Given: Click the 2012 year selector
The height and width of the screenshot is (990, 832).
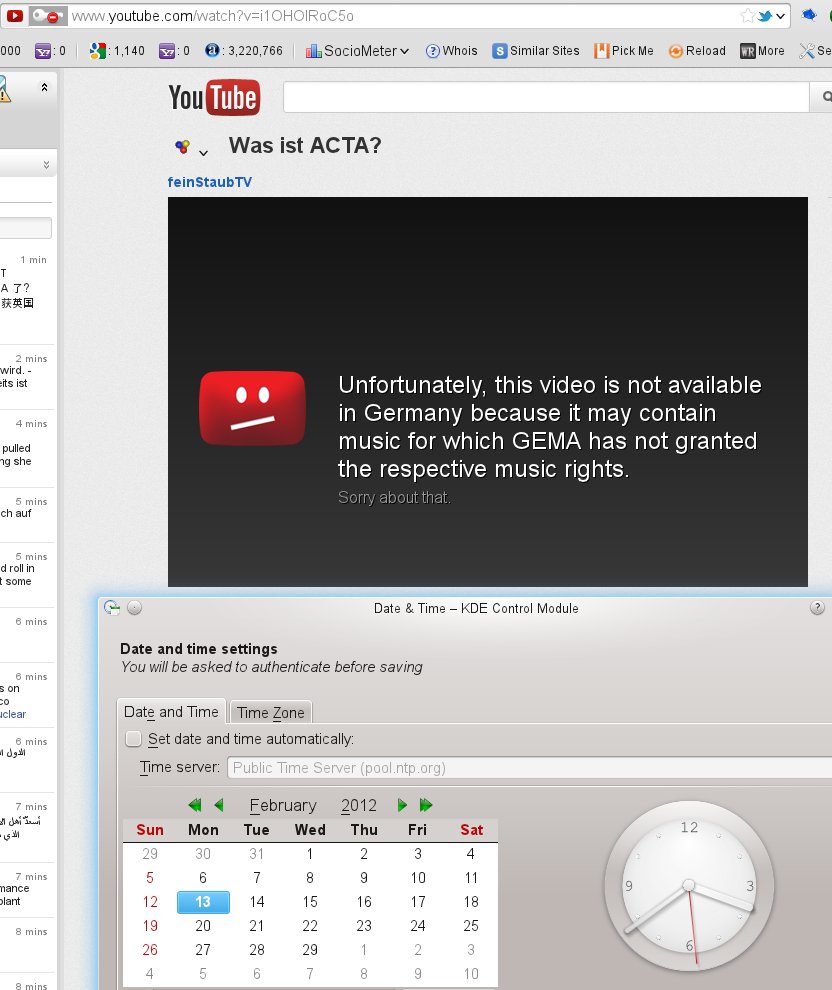Looking at the screenshot, I should (359, 806).
